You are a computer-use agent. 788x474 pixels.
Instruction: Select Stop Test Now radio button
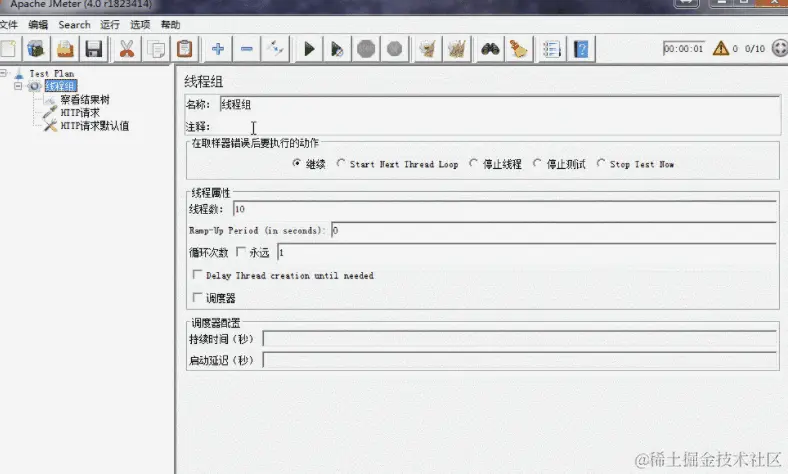(601, 163)
